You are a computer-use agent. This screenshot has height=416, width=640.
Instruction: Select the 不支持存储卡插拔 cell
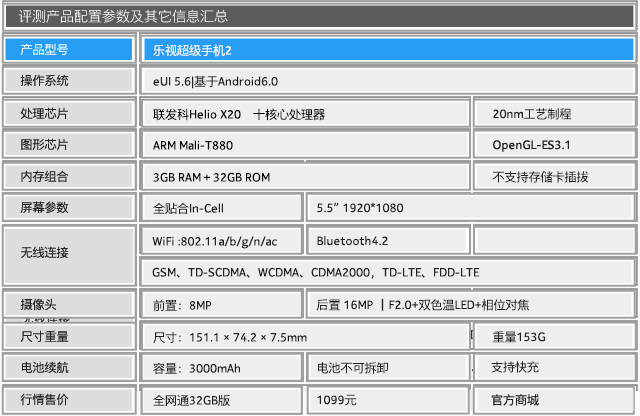tap(553, 177)
